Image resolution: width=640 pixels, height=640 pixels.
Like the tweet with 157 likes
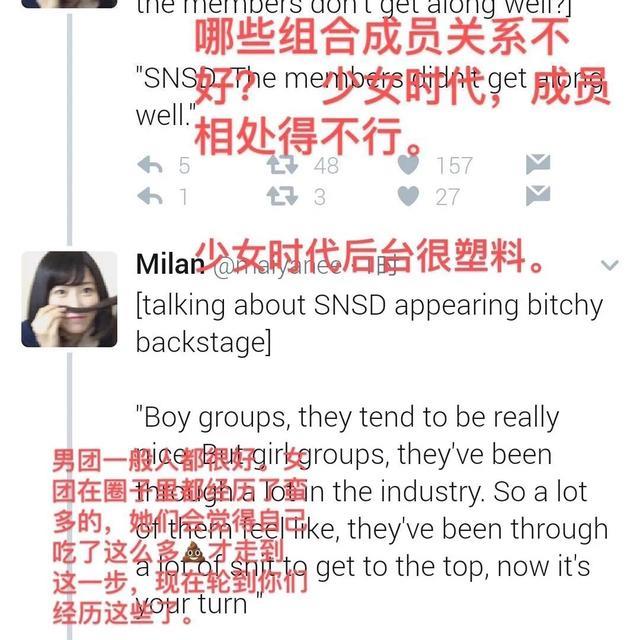[x=408, y=163]
